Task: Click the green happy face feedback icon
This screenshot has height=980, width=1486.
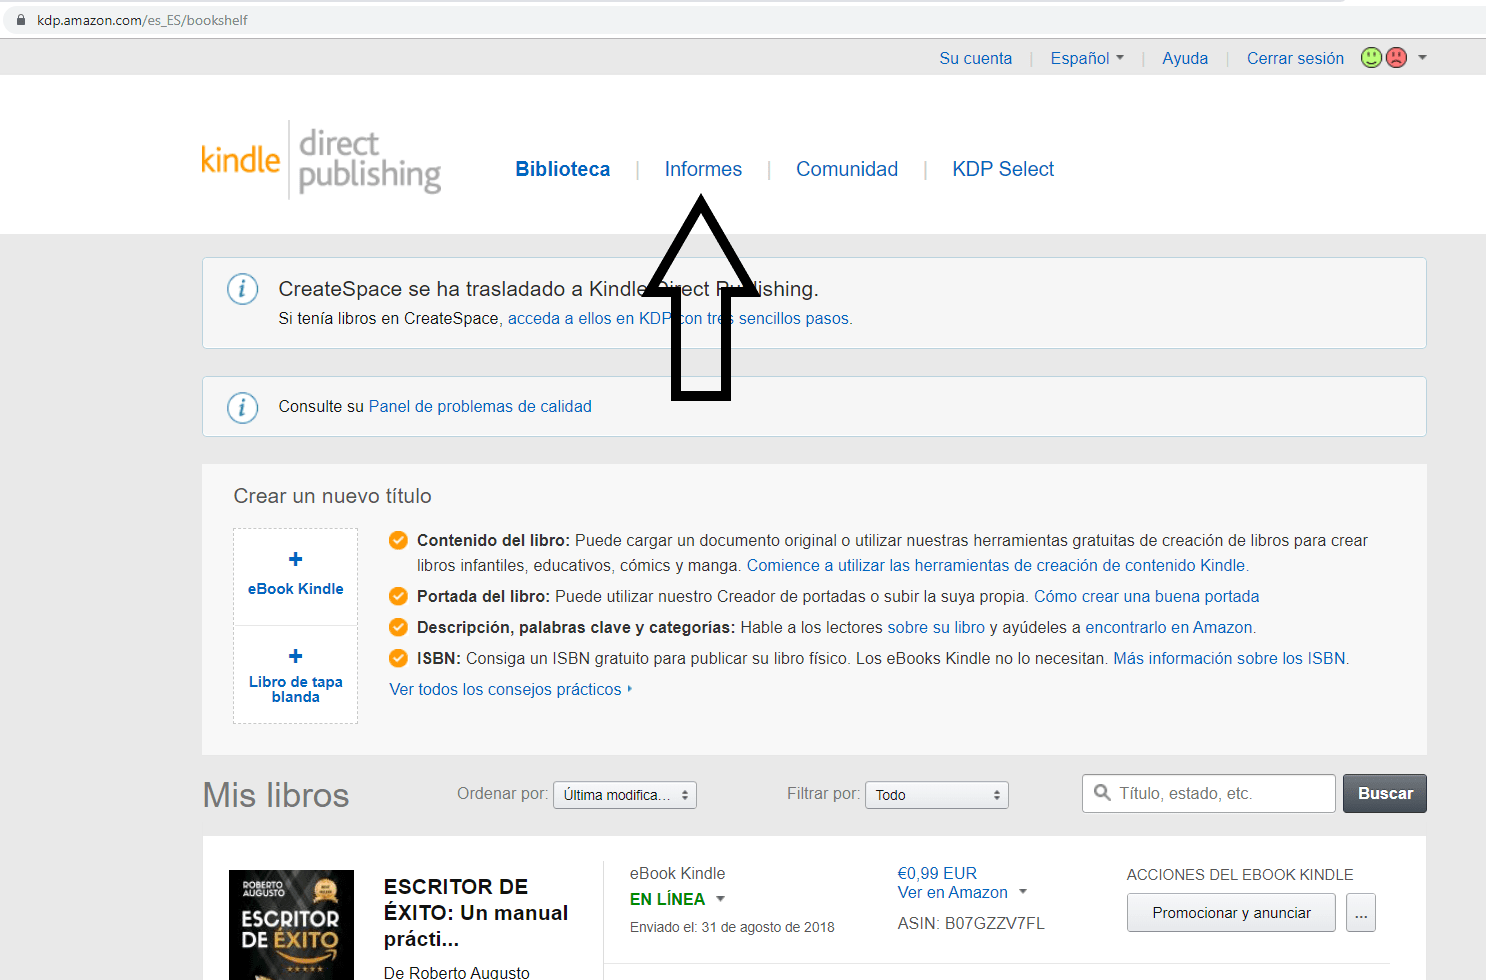Action: click(x=1371, y=58)
